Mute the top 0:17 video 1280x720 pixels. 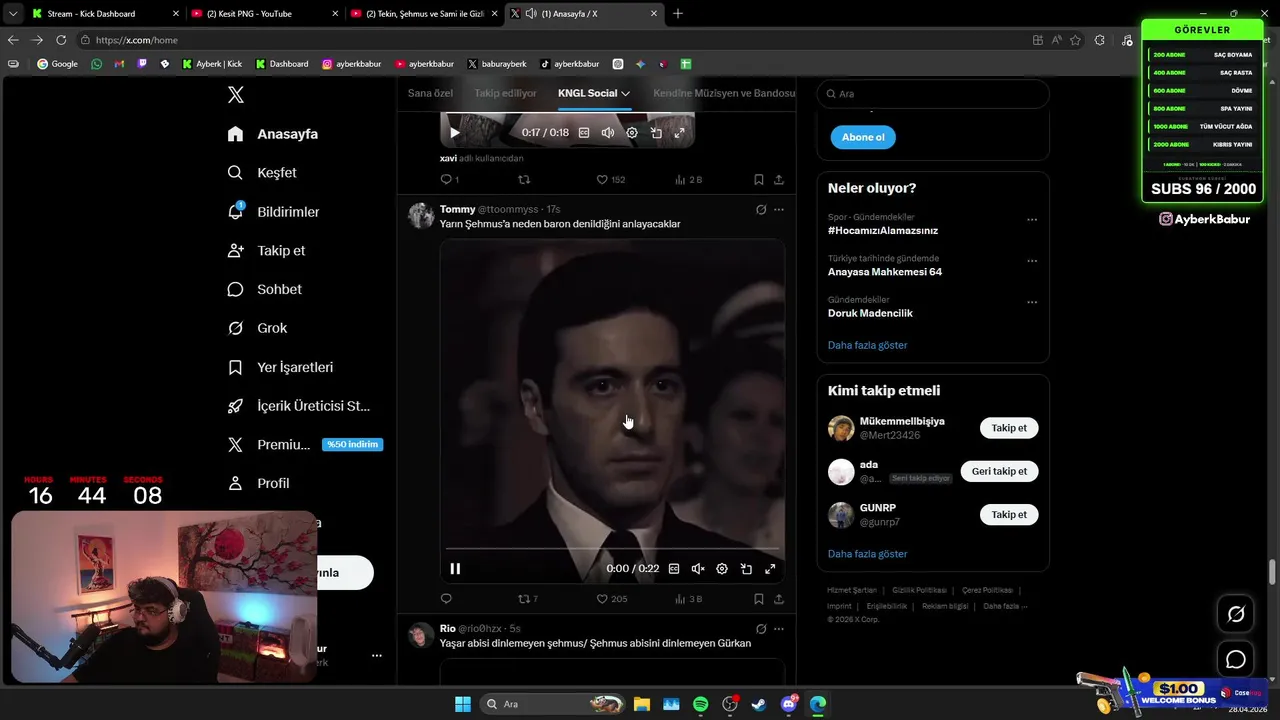(x=608, y=133)
